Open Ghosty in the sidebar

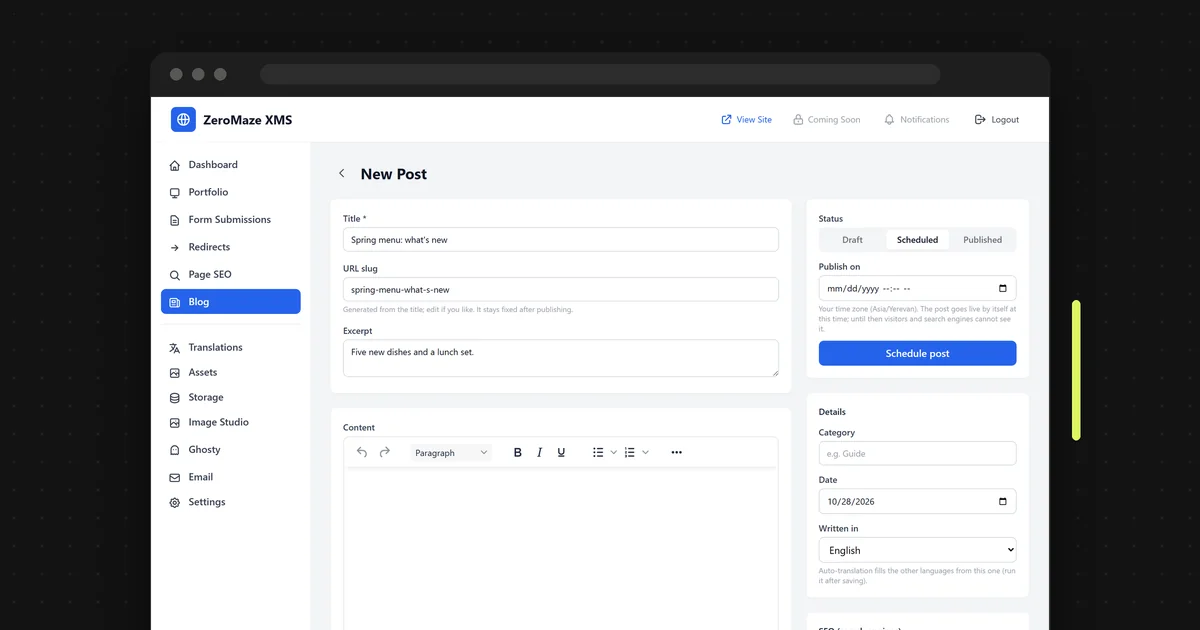tap(231, 450)
